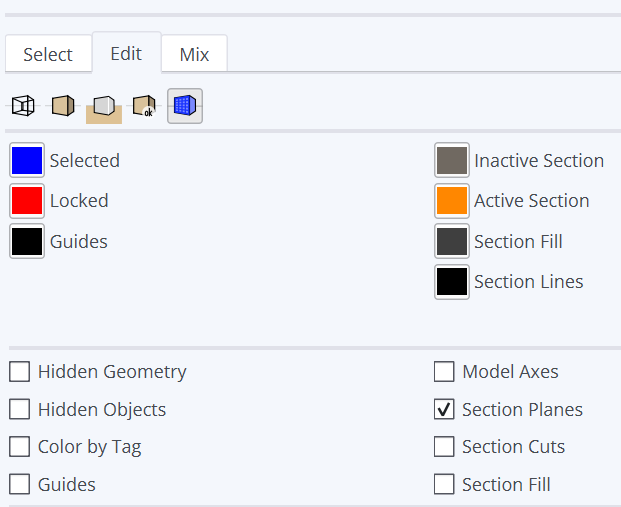Open the Edge settings icon
Viewport: 621px width, 507px height.
tap(23, 105)
